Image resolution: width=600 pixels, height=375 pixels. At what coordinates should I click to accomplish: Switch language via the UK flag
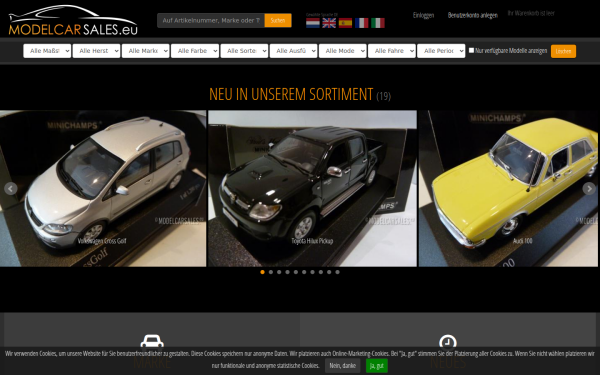tap(329, 23)
